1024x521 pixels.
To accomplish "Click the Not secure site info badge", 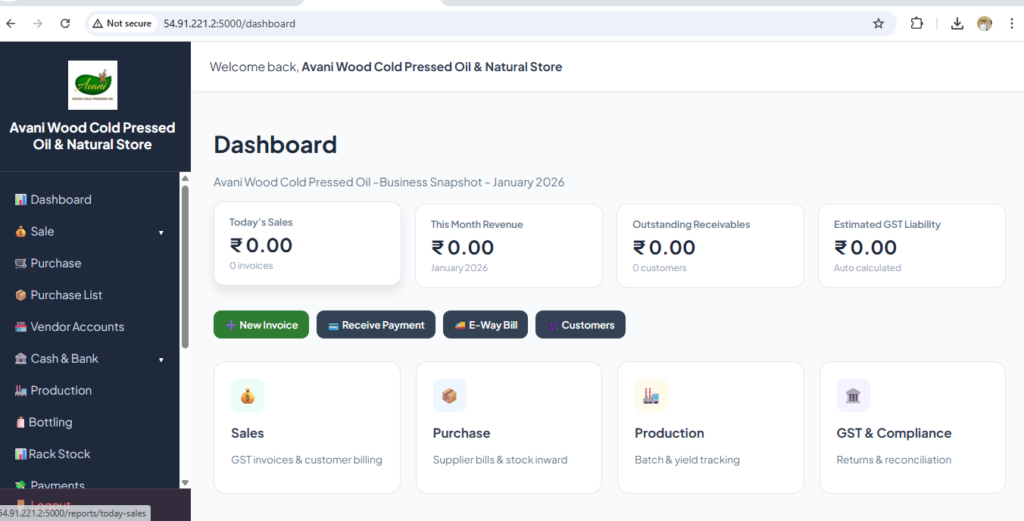I will (x=122, y=24).
